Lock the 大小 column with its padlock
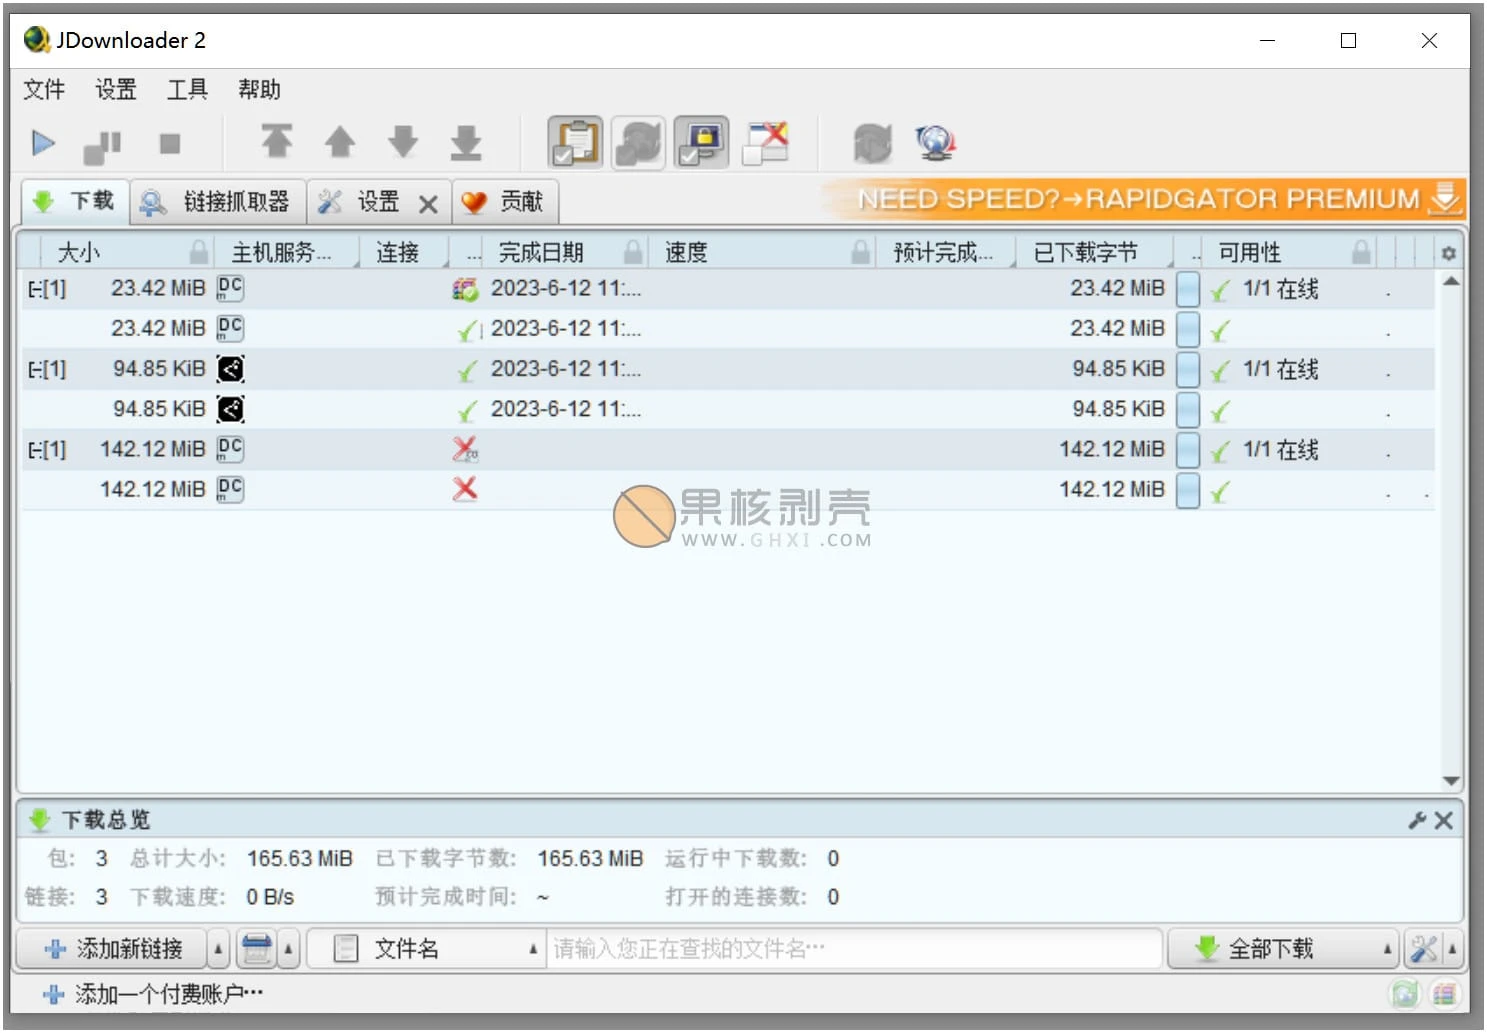The image size is (1487, 1033). point(197,251)
